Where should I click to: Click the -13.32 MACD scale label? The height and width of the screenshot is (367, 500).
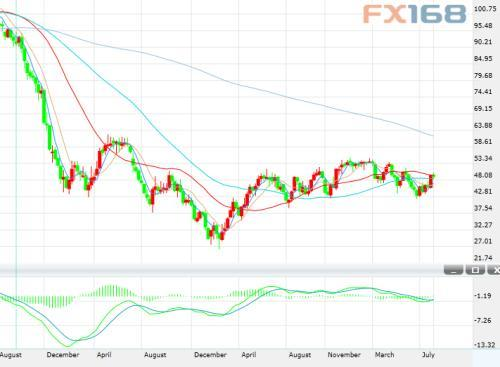[484, 345]
